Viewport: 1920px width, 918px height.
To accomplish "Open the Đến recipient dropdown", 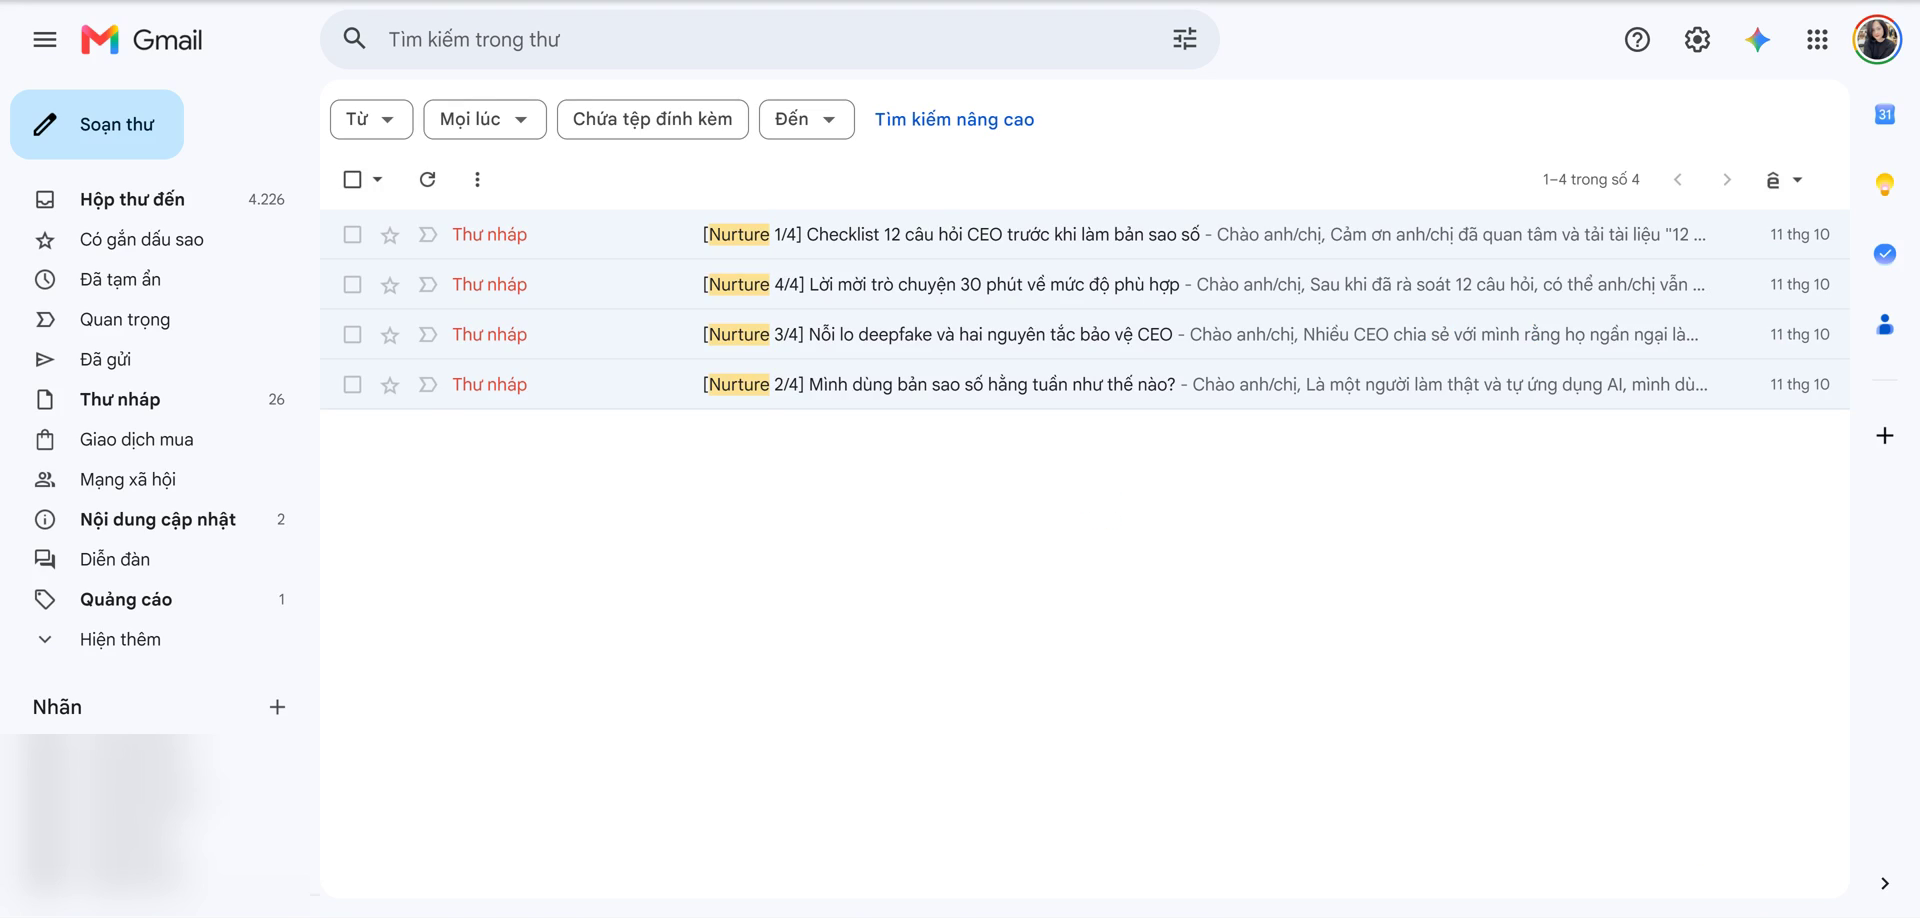I will [806, 120].
